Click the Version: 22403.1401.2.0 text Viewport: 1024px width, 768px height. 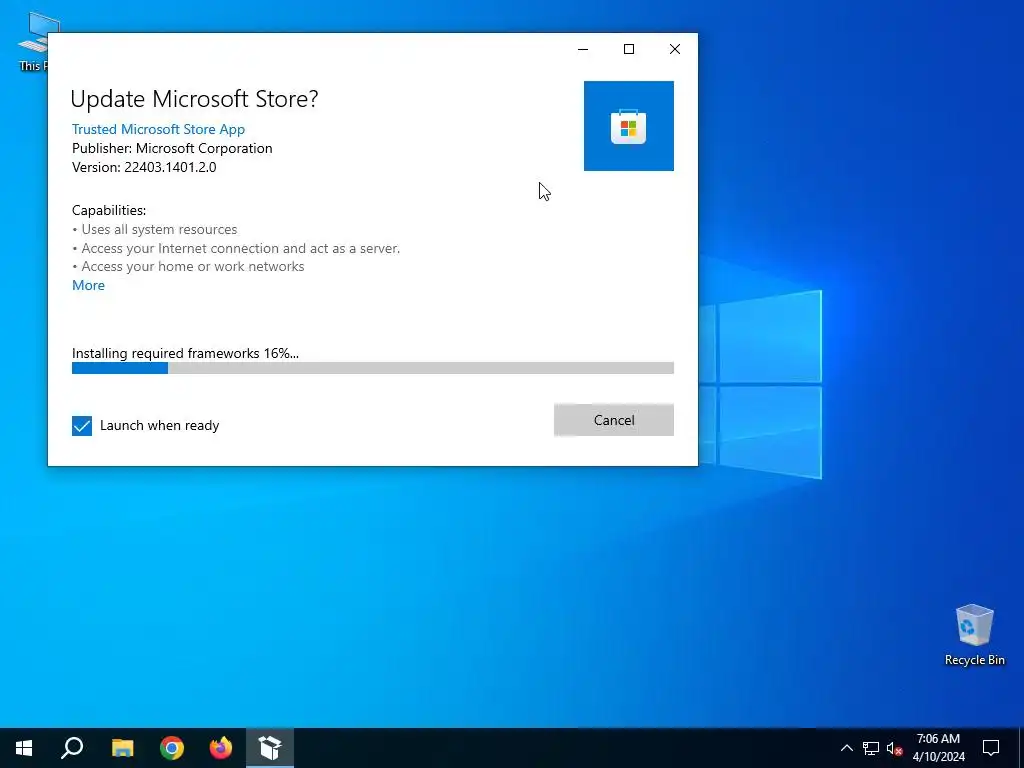pyautogui.click(x=144, y=167)
